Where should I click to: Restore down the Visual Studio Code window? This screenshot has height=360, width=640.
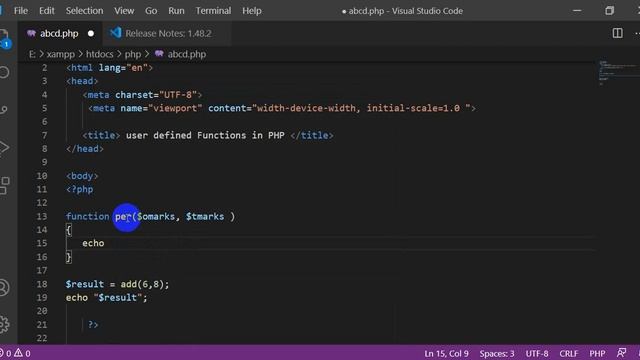point(609,11)
